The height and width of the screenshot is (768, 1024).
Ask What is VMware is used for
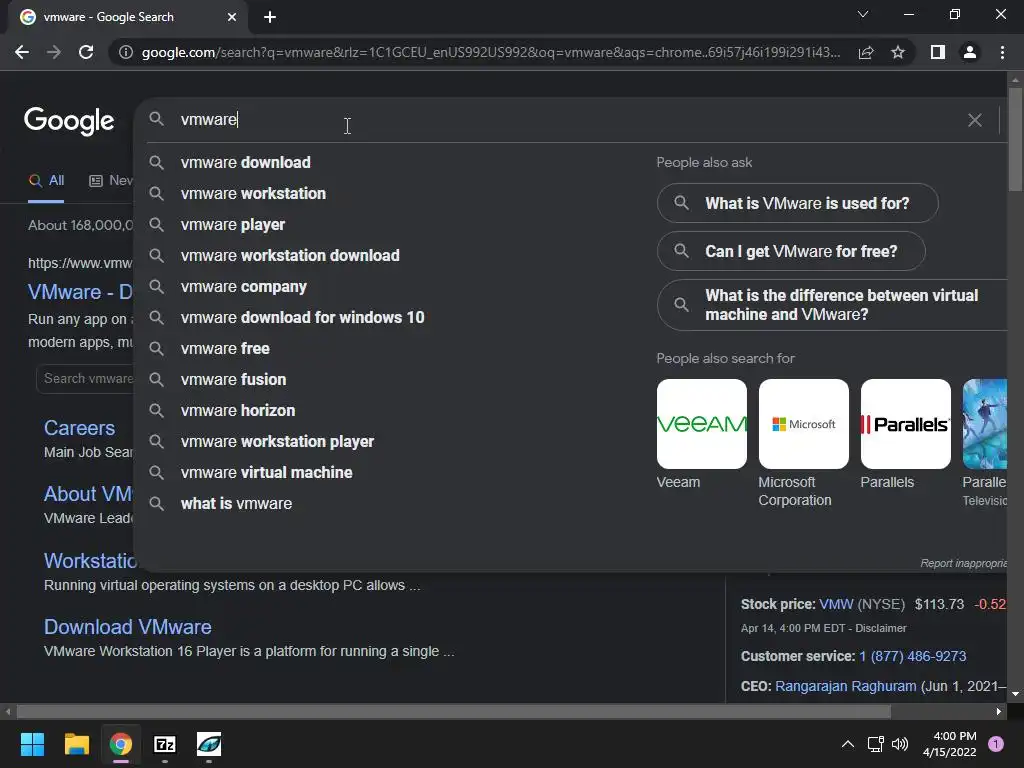797,203
